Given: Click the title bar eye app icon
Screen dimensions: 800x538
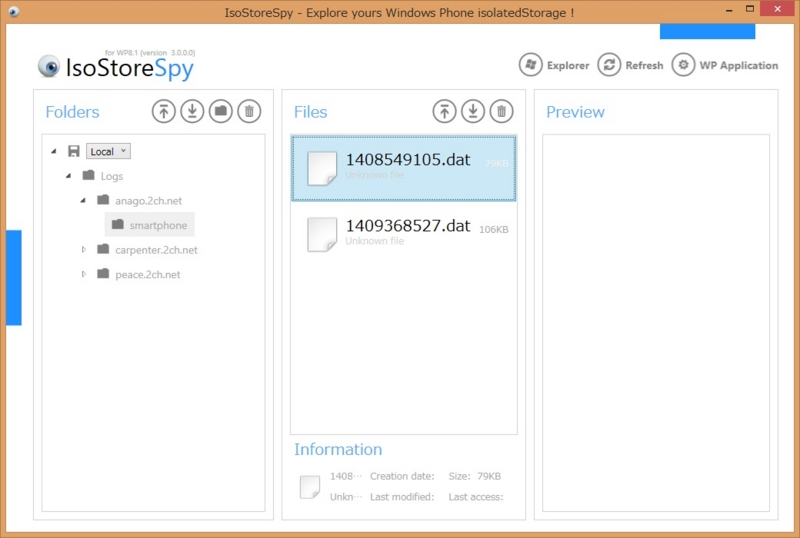Looking at the screenshot, I should [14, 11].
